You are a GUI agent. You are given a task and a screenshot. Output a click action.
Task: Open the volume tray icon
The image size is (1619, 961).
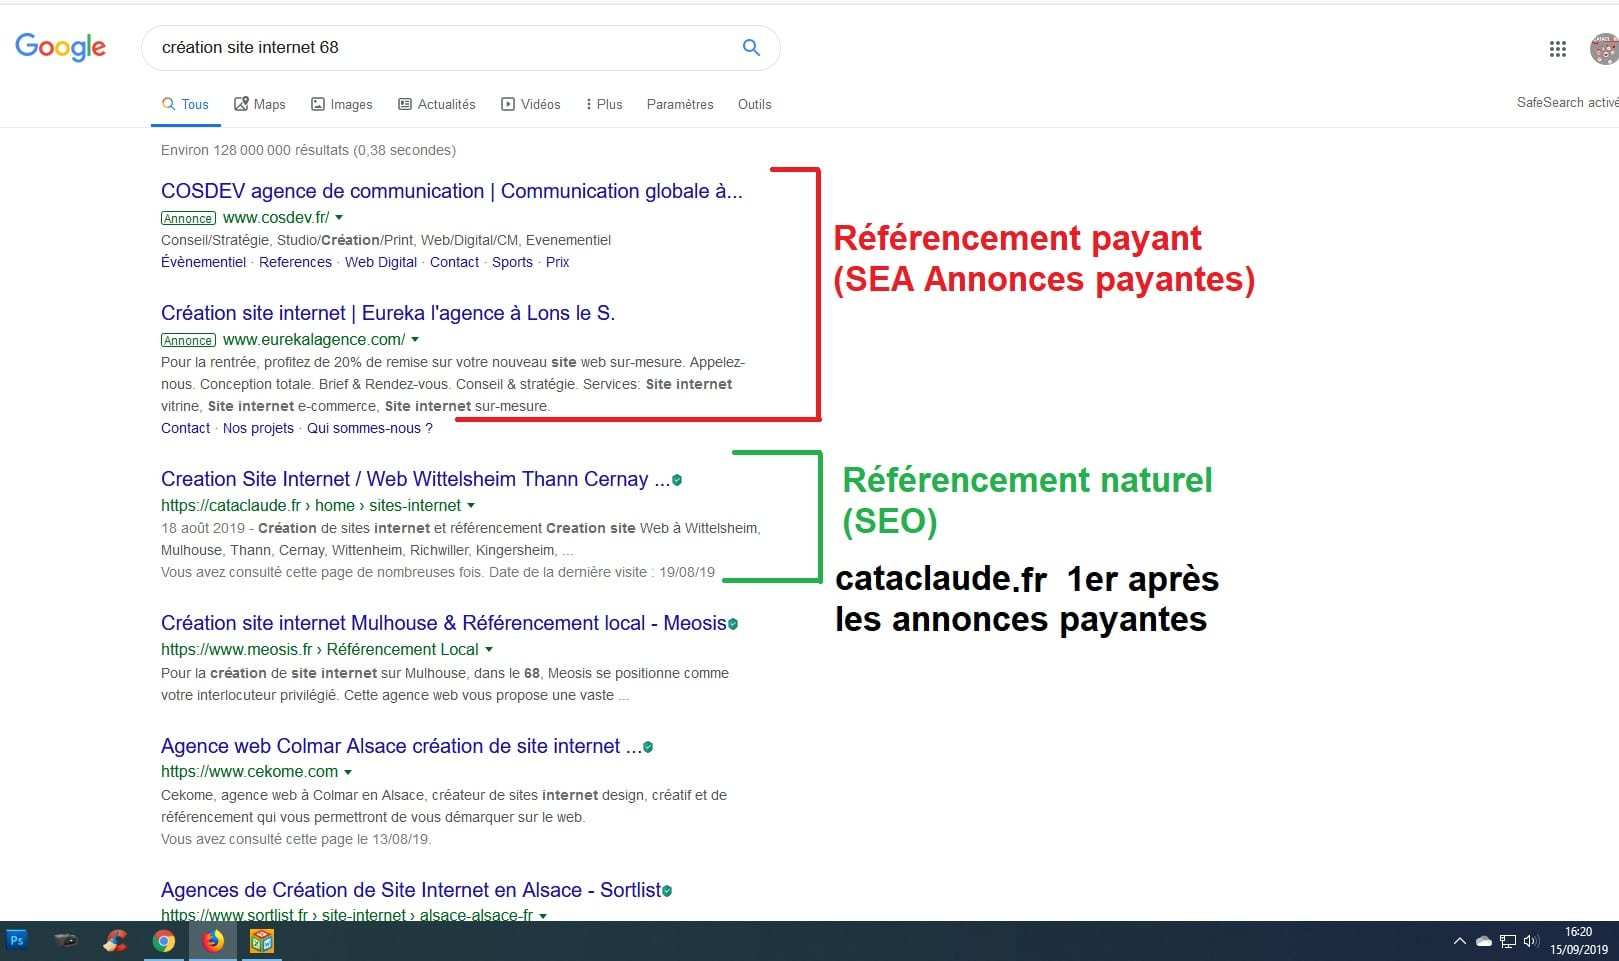coord(1531,941)
